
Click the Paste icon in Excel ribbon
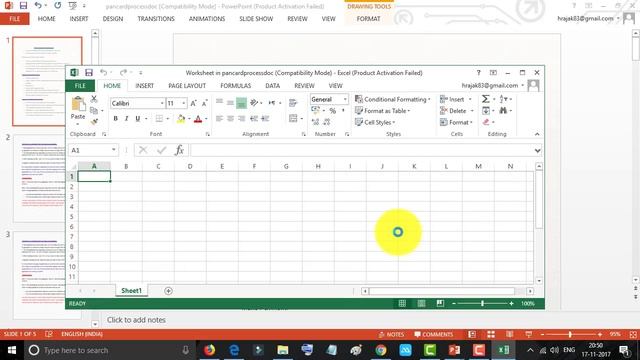click(x=78, y=104)
